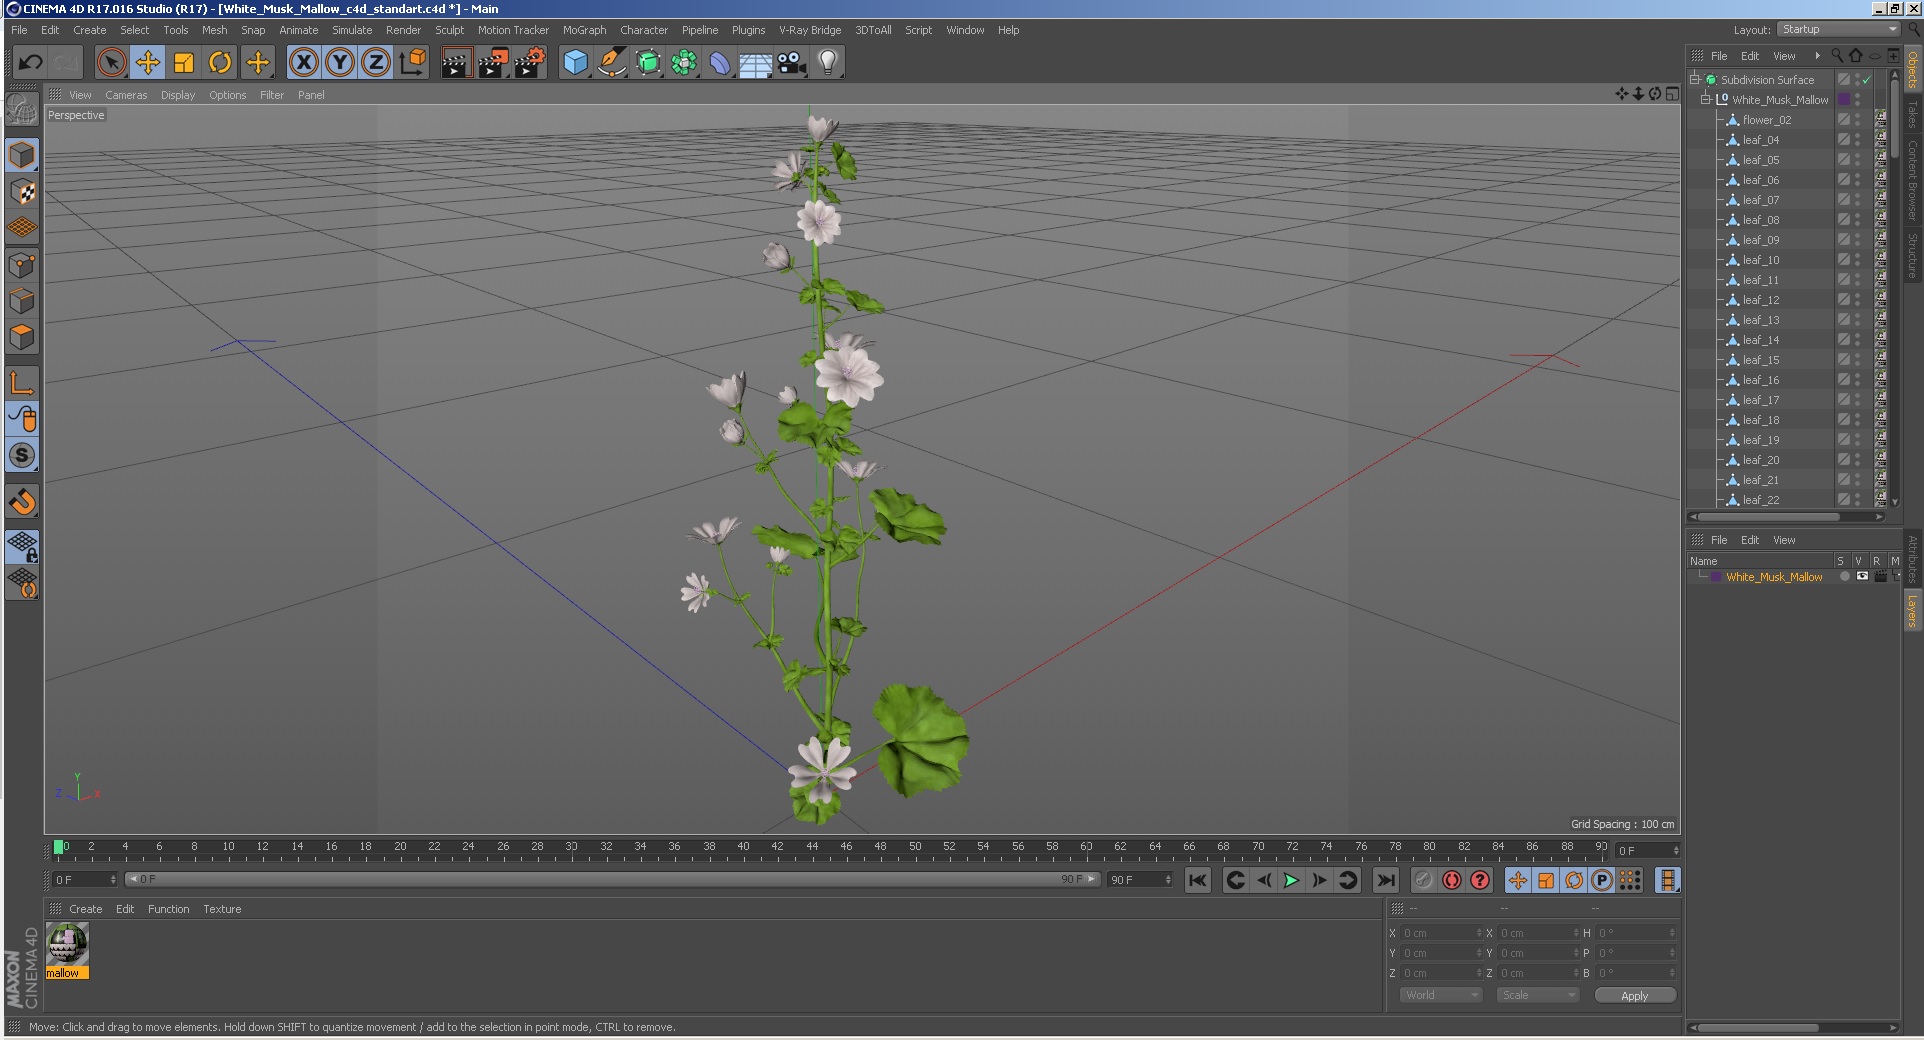Open the Mesh menu

214,30
